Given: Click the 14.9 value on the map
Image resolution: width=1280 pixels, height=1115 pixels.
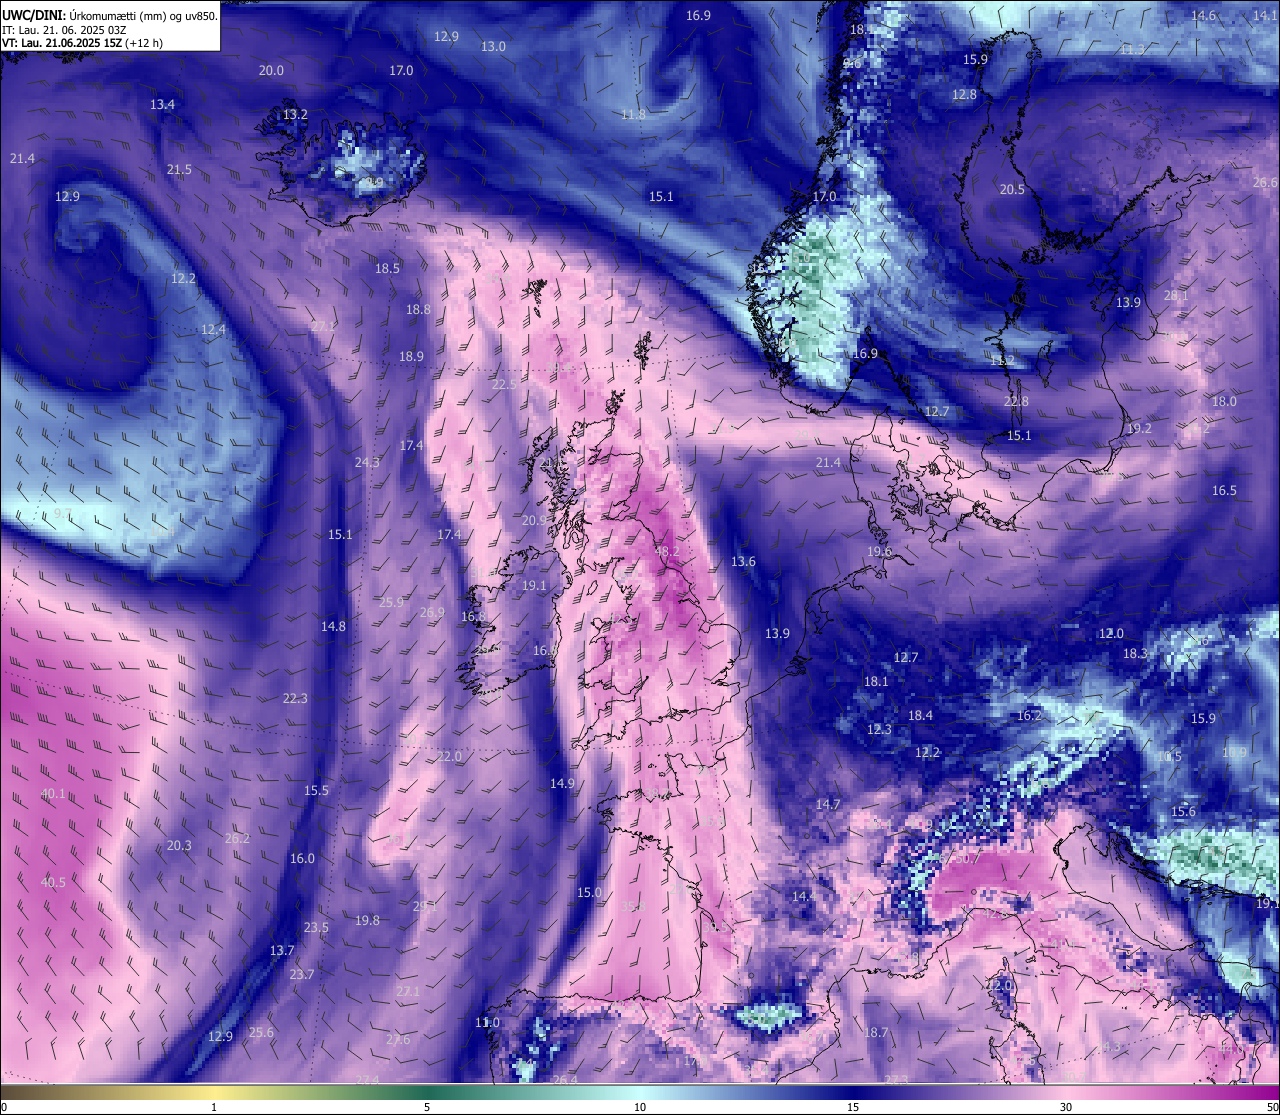Looking at the screenshot, I should [562, 783].
